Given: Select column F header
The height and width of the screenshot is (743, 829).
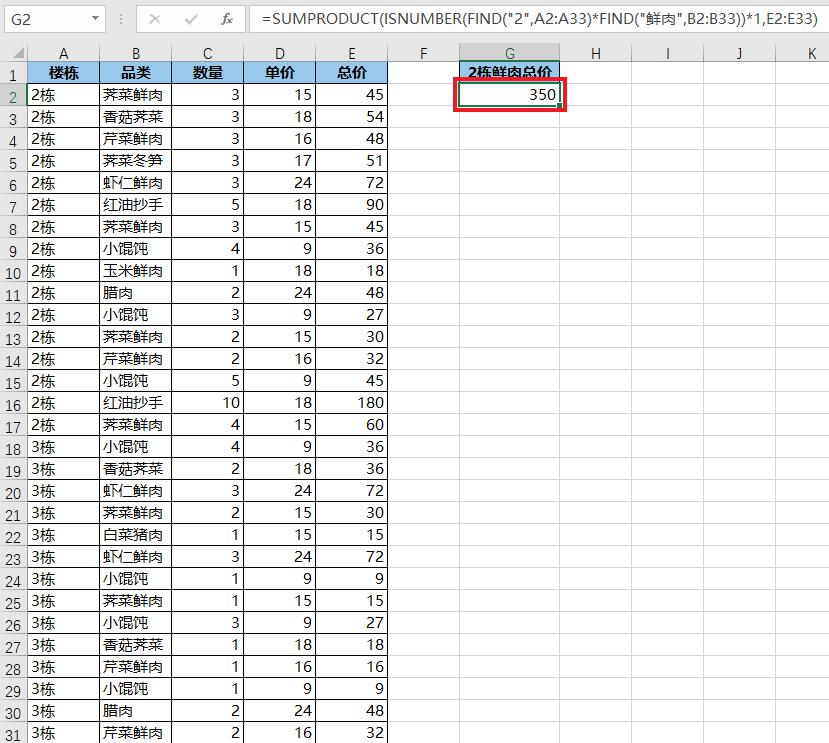Looking at the screenshot, I should click(423, 53).
